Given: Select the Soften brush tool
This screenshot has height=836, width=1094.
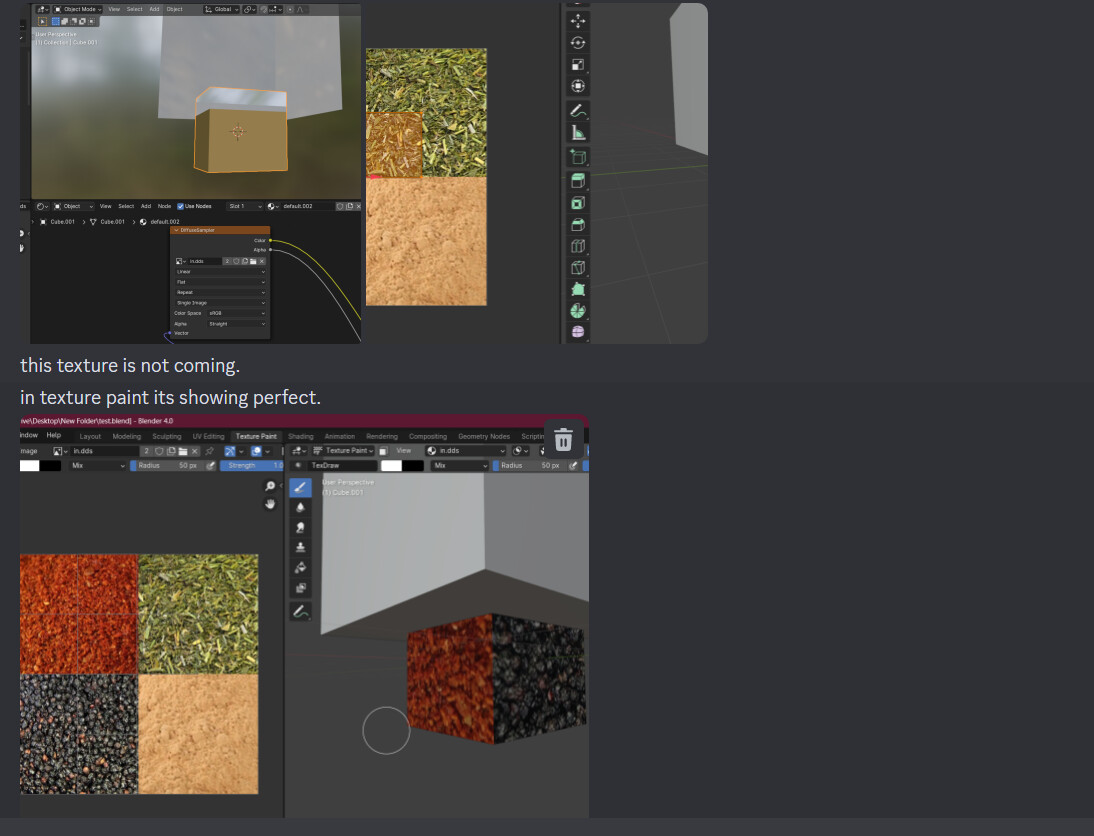Looking at the screenshot, I should click(301, 507).
